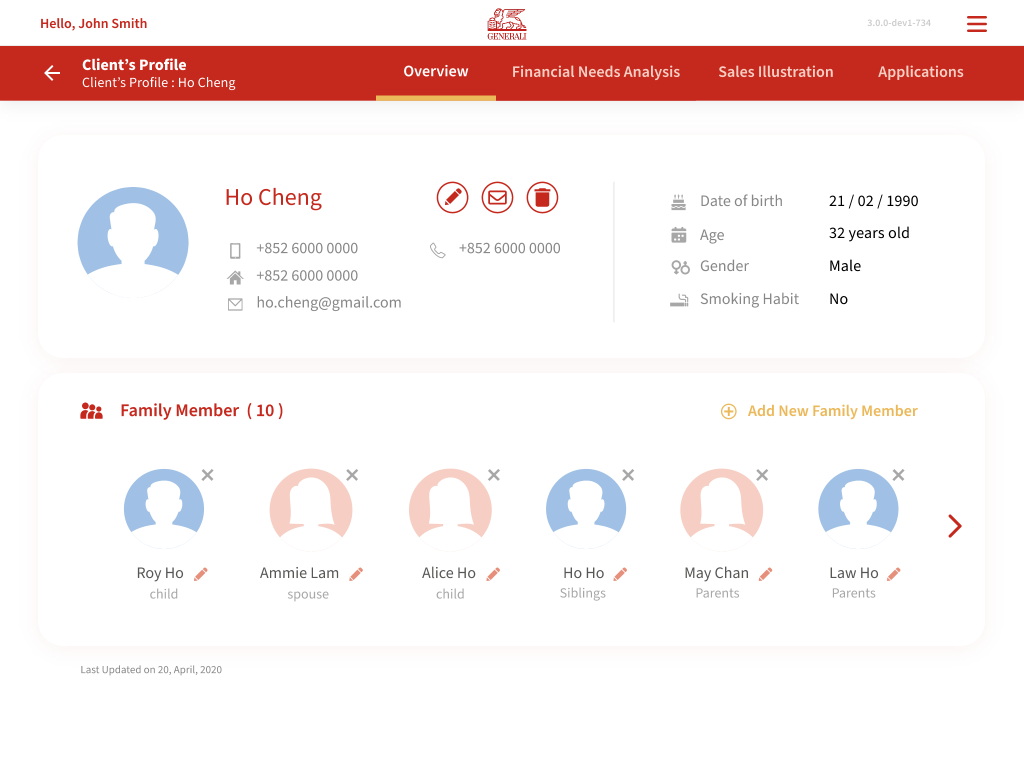Screen dimensions: 1024x768
Task: Remove Ho Ho with the X
Action: [628, 475]
